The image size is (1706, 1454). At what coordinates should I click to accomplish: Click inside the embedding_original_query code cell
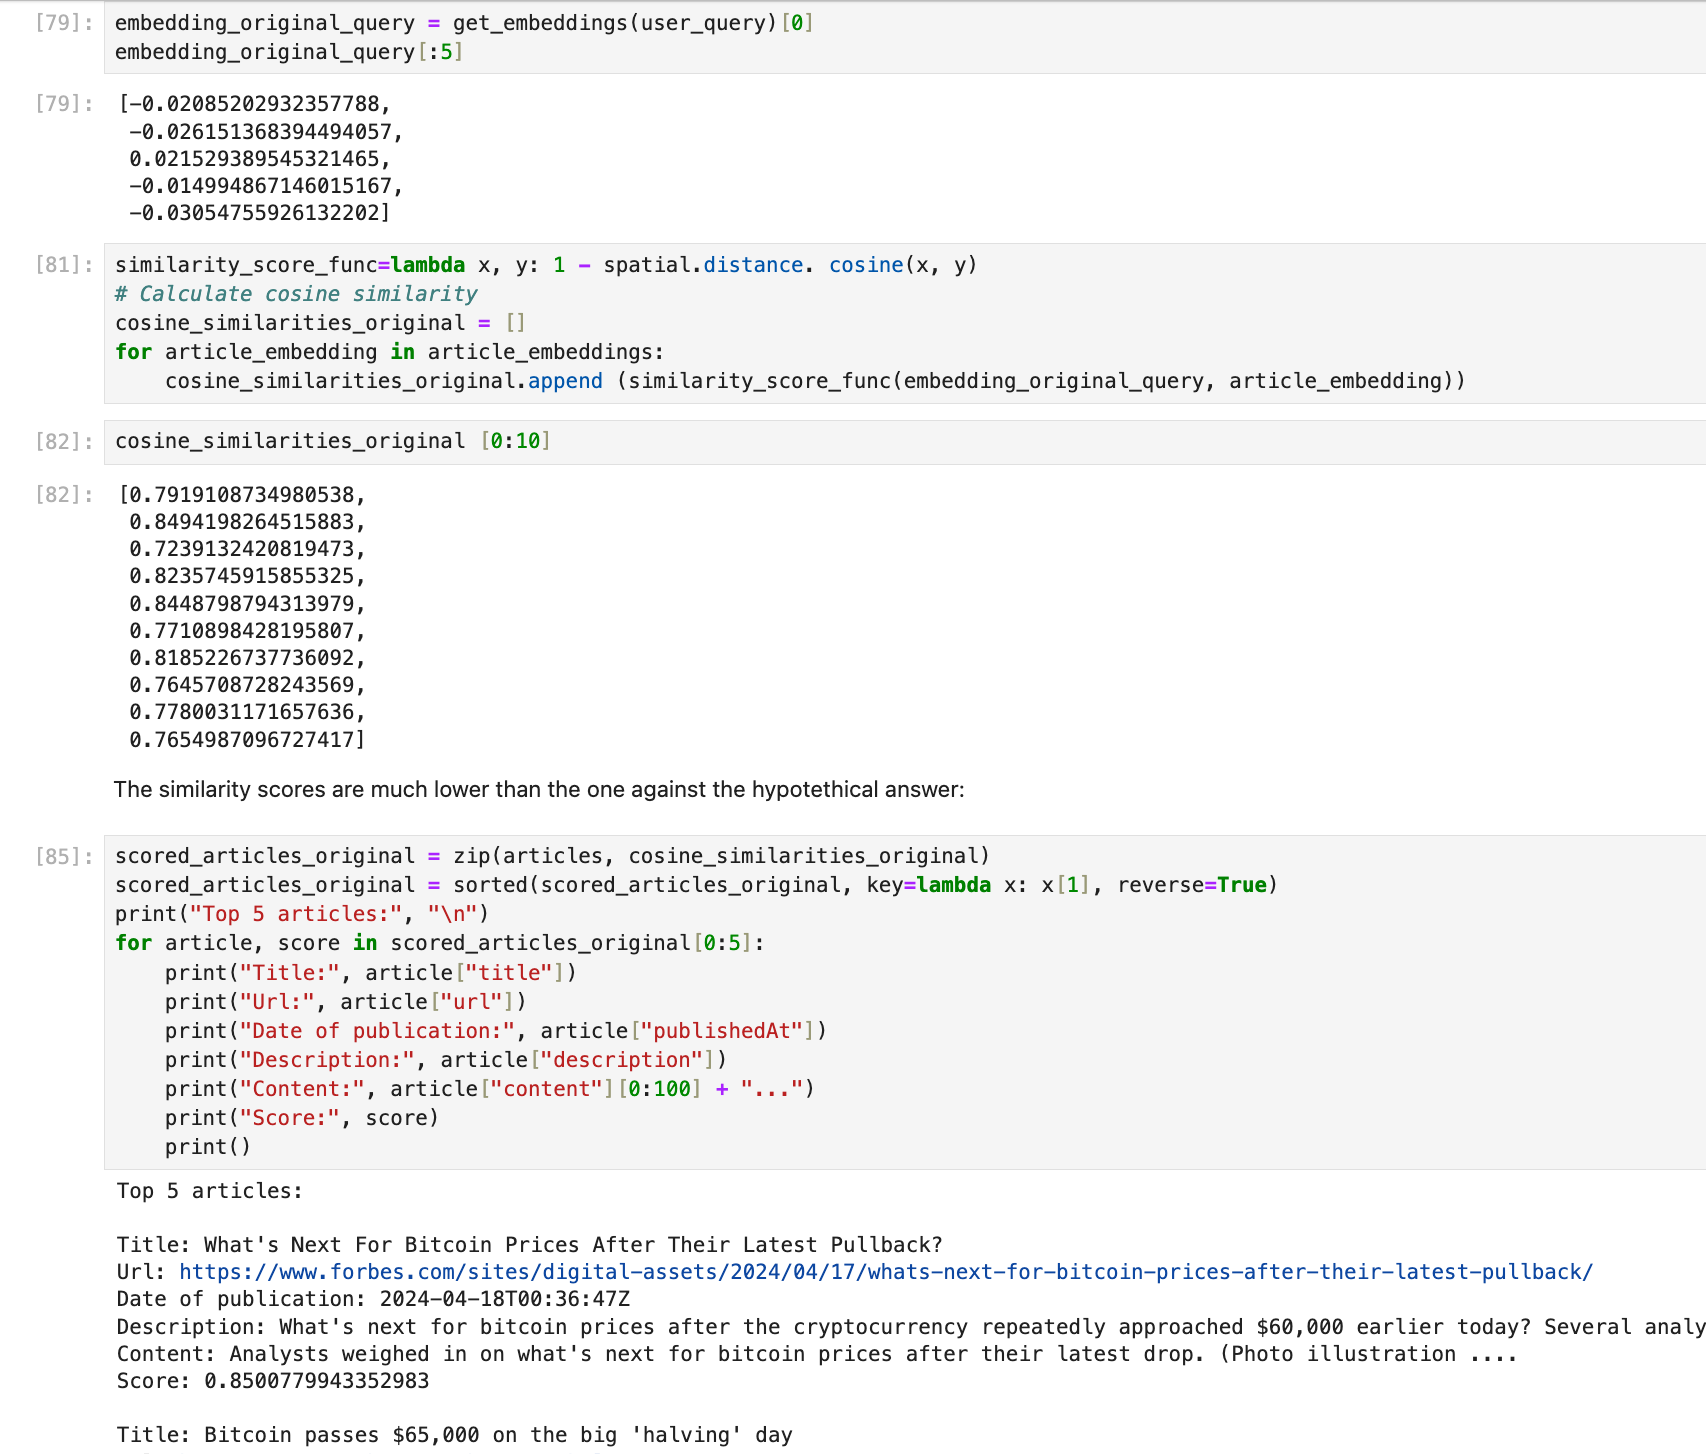click(x=905, y=37)
